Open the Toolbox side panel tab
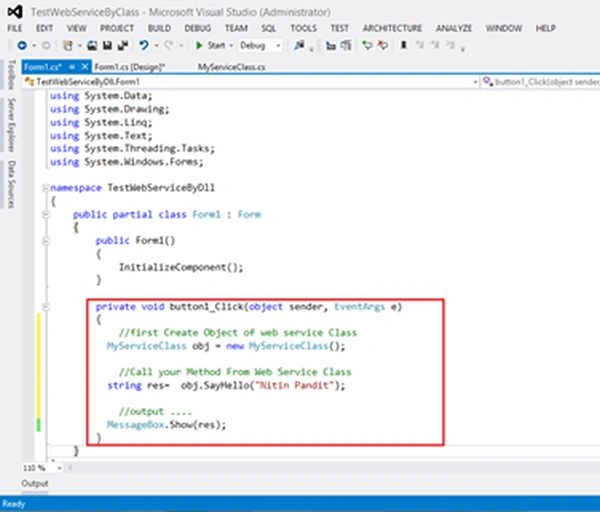Viewport: 600px width, 512px height. tap(11, 75)
